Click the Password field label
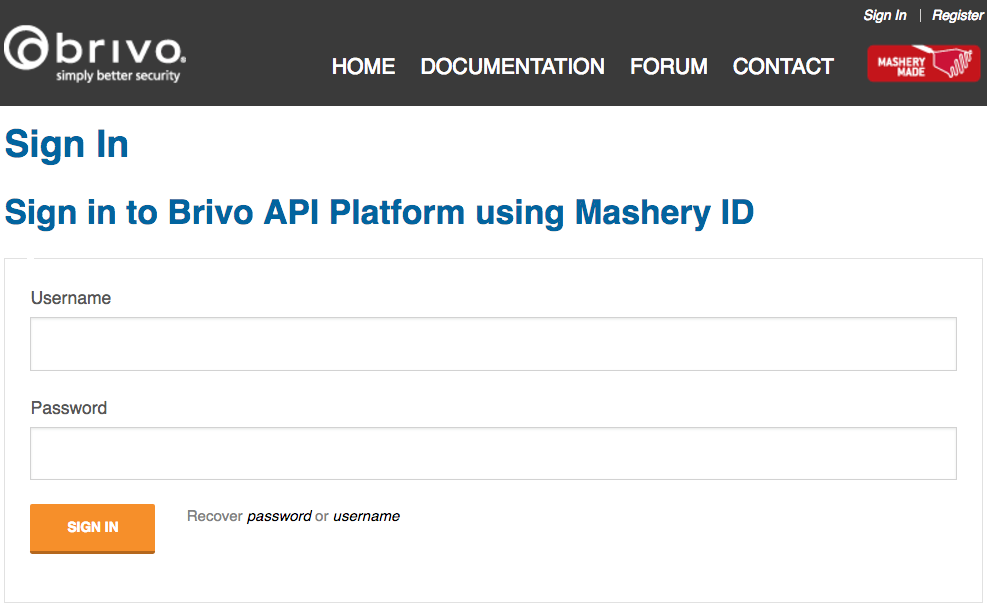 coord(69,408)
